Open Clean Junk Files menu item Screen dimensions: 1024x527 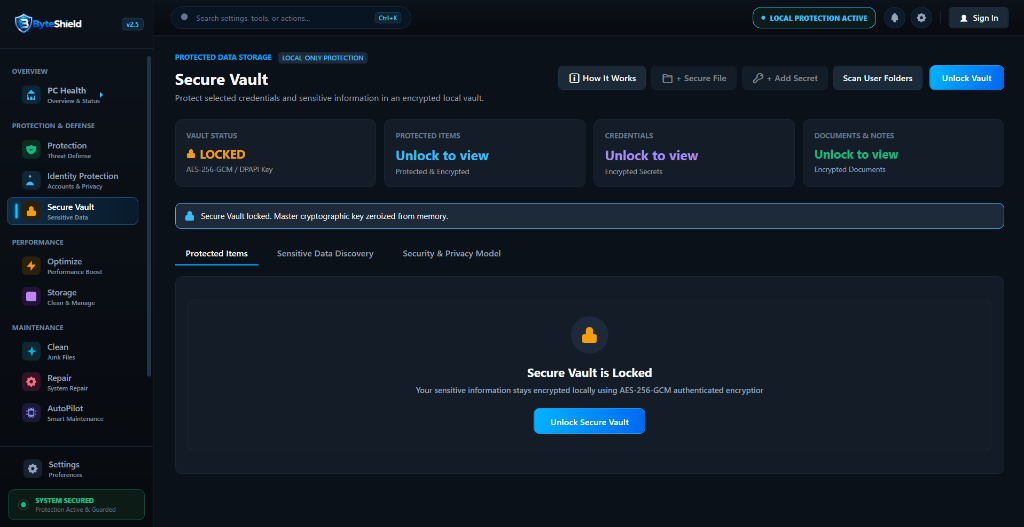(x=72, y=351)
